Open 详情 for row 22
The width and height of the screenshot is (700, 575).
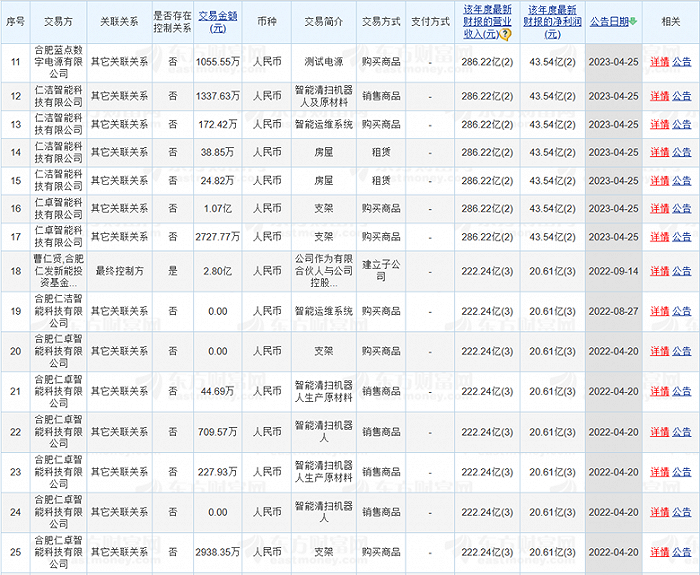pos(659,432)
